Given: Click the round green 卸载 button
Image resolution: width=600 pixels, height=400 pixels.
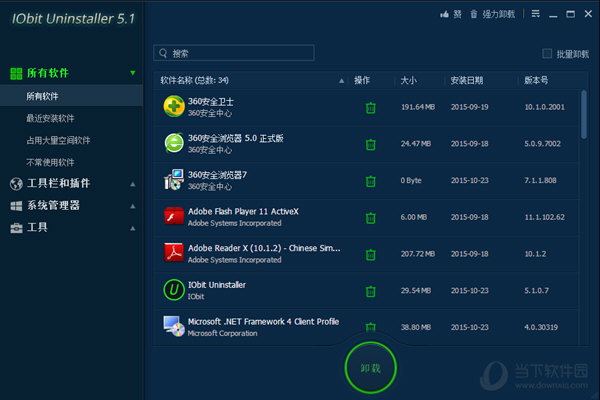Looking at the screenshot, I should [370, 368].
